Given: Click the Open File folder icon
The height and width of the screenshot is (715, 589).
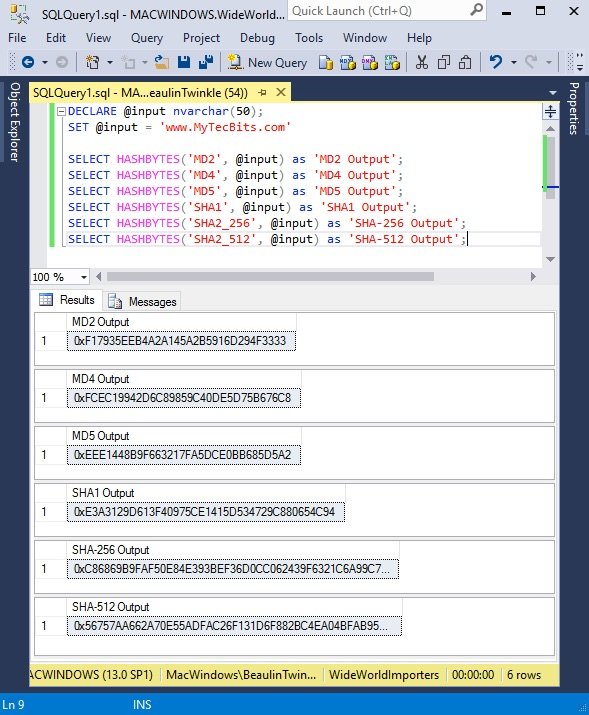Looking at the screenshot, I should pos(161,62).
